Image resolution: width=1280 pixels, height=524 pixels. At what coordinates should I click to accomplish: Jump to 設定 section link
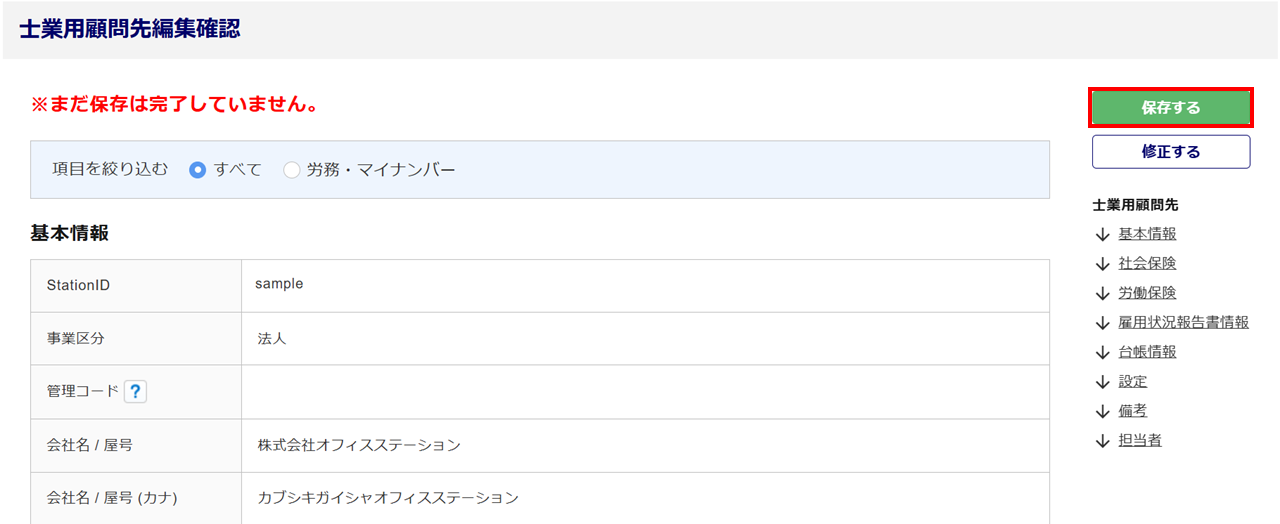pyautogui.click(x=1133, y=381)
